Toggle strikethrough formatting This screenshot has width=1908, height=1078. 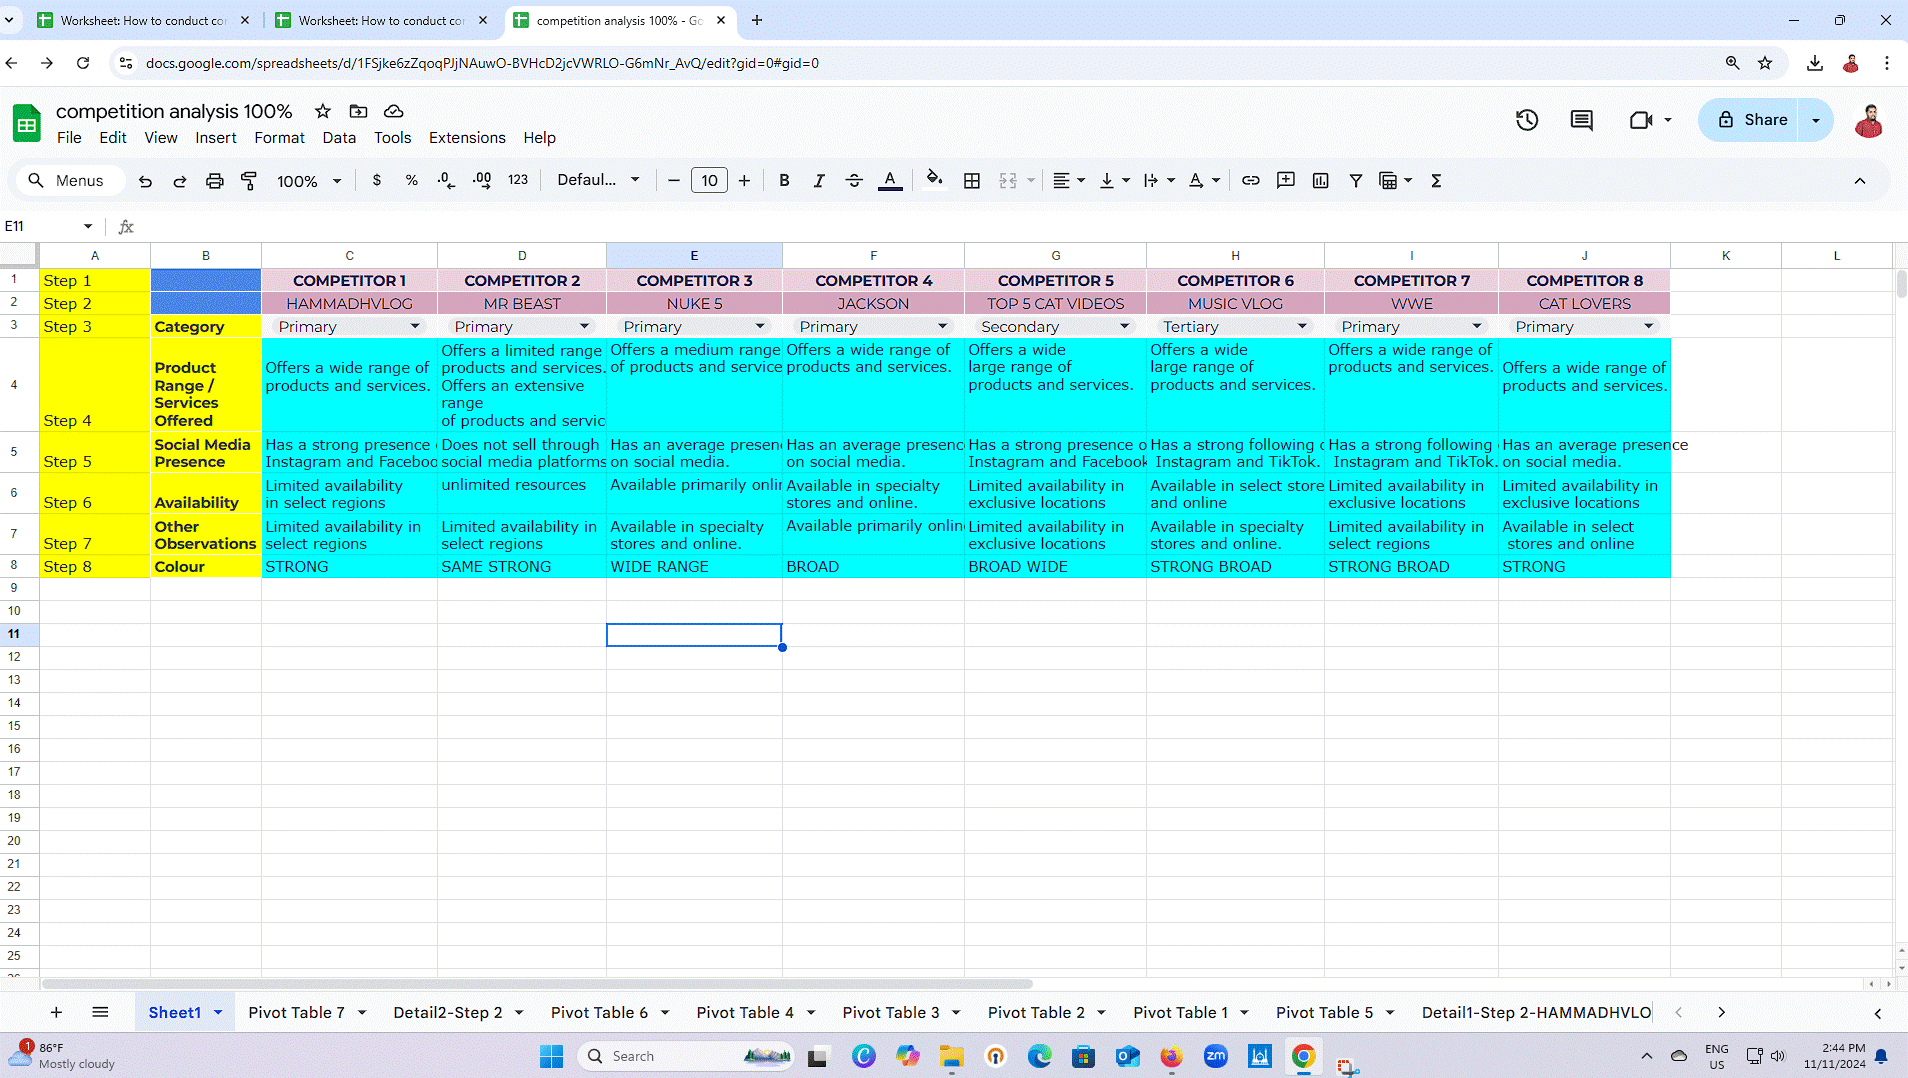[x=854, y=181]
